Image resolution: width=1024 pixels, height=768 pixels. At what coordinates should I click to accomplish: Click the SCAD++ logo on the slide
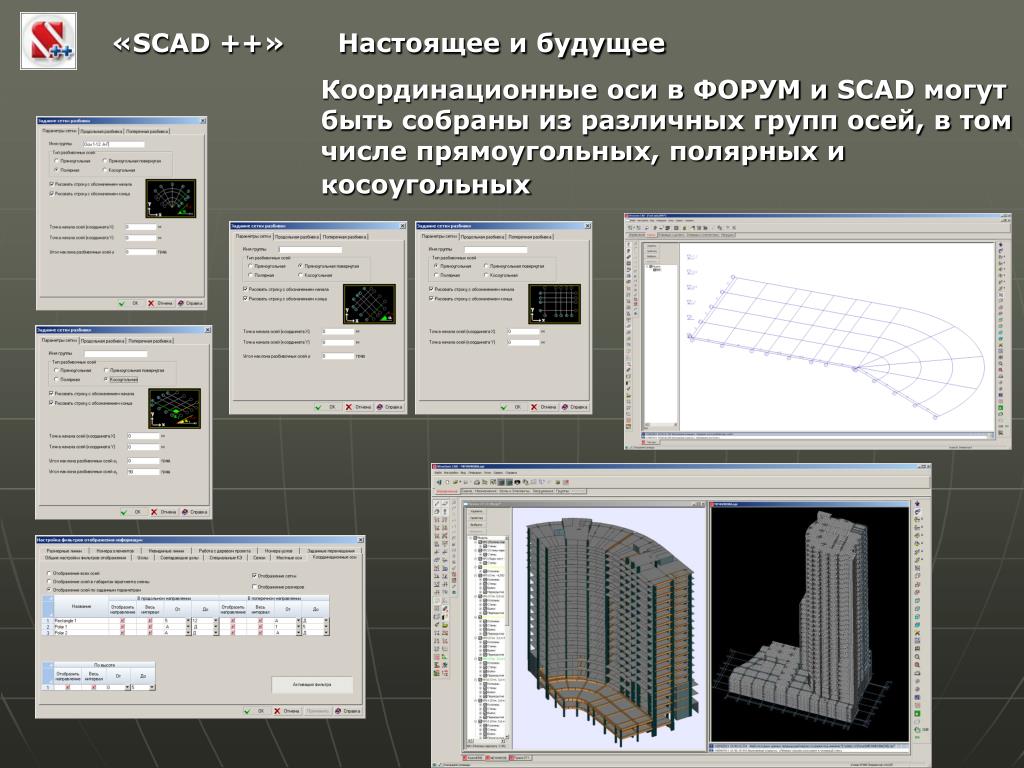click(49, 41)
